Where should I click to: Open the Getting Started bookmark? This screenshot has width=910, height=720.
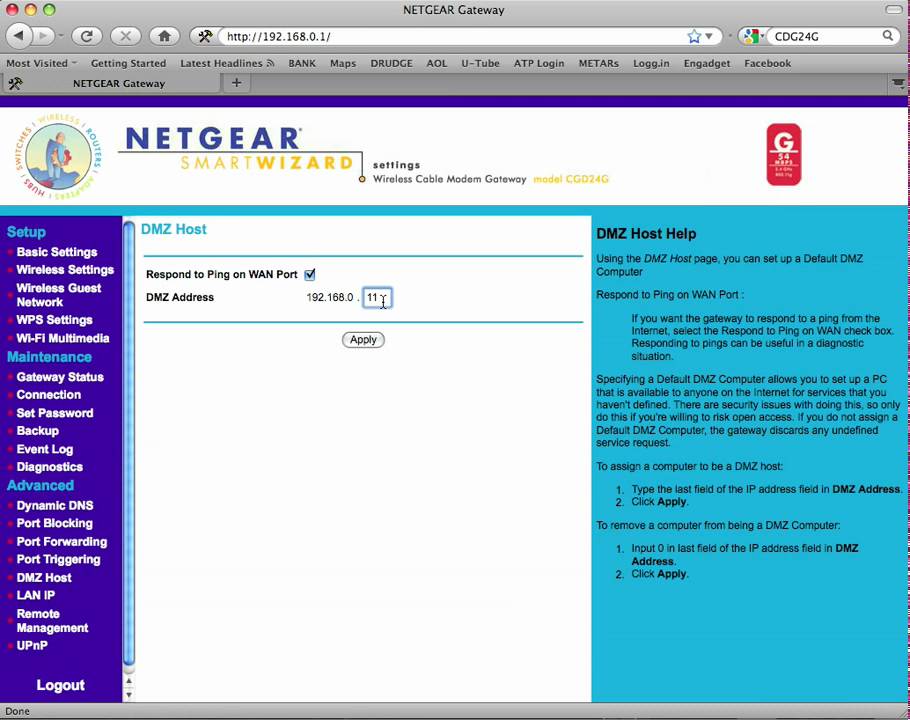click(x=128, y=63)
